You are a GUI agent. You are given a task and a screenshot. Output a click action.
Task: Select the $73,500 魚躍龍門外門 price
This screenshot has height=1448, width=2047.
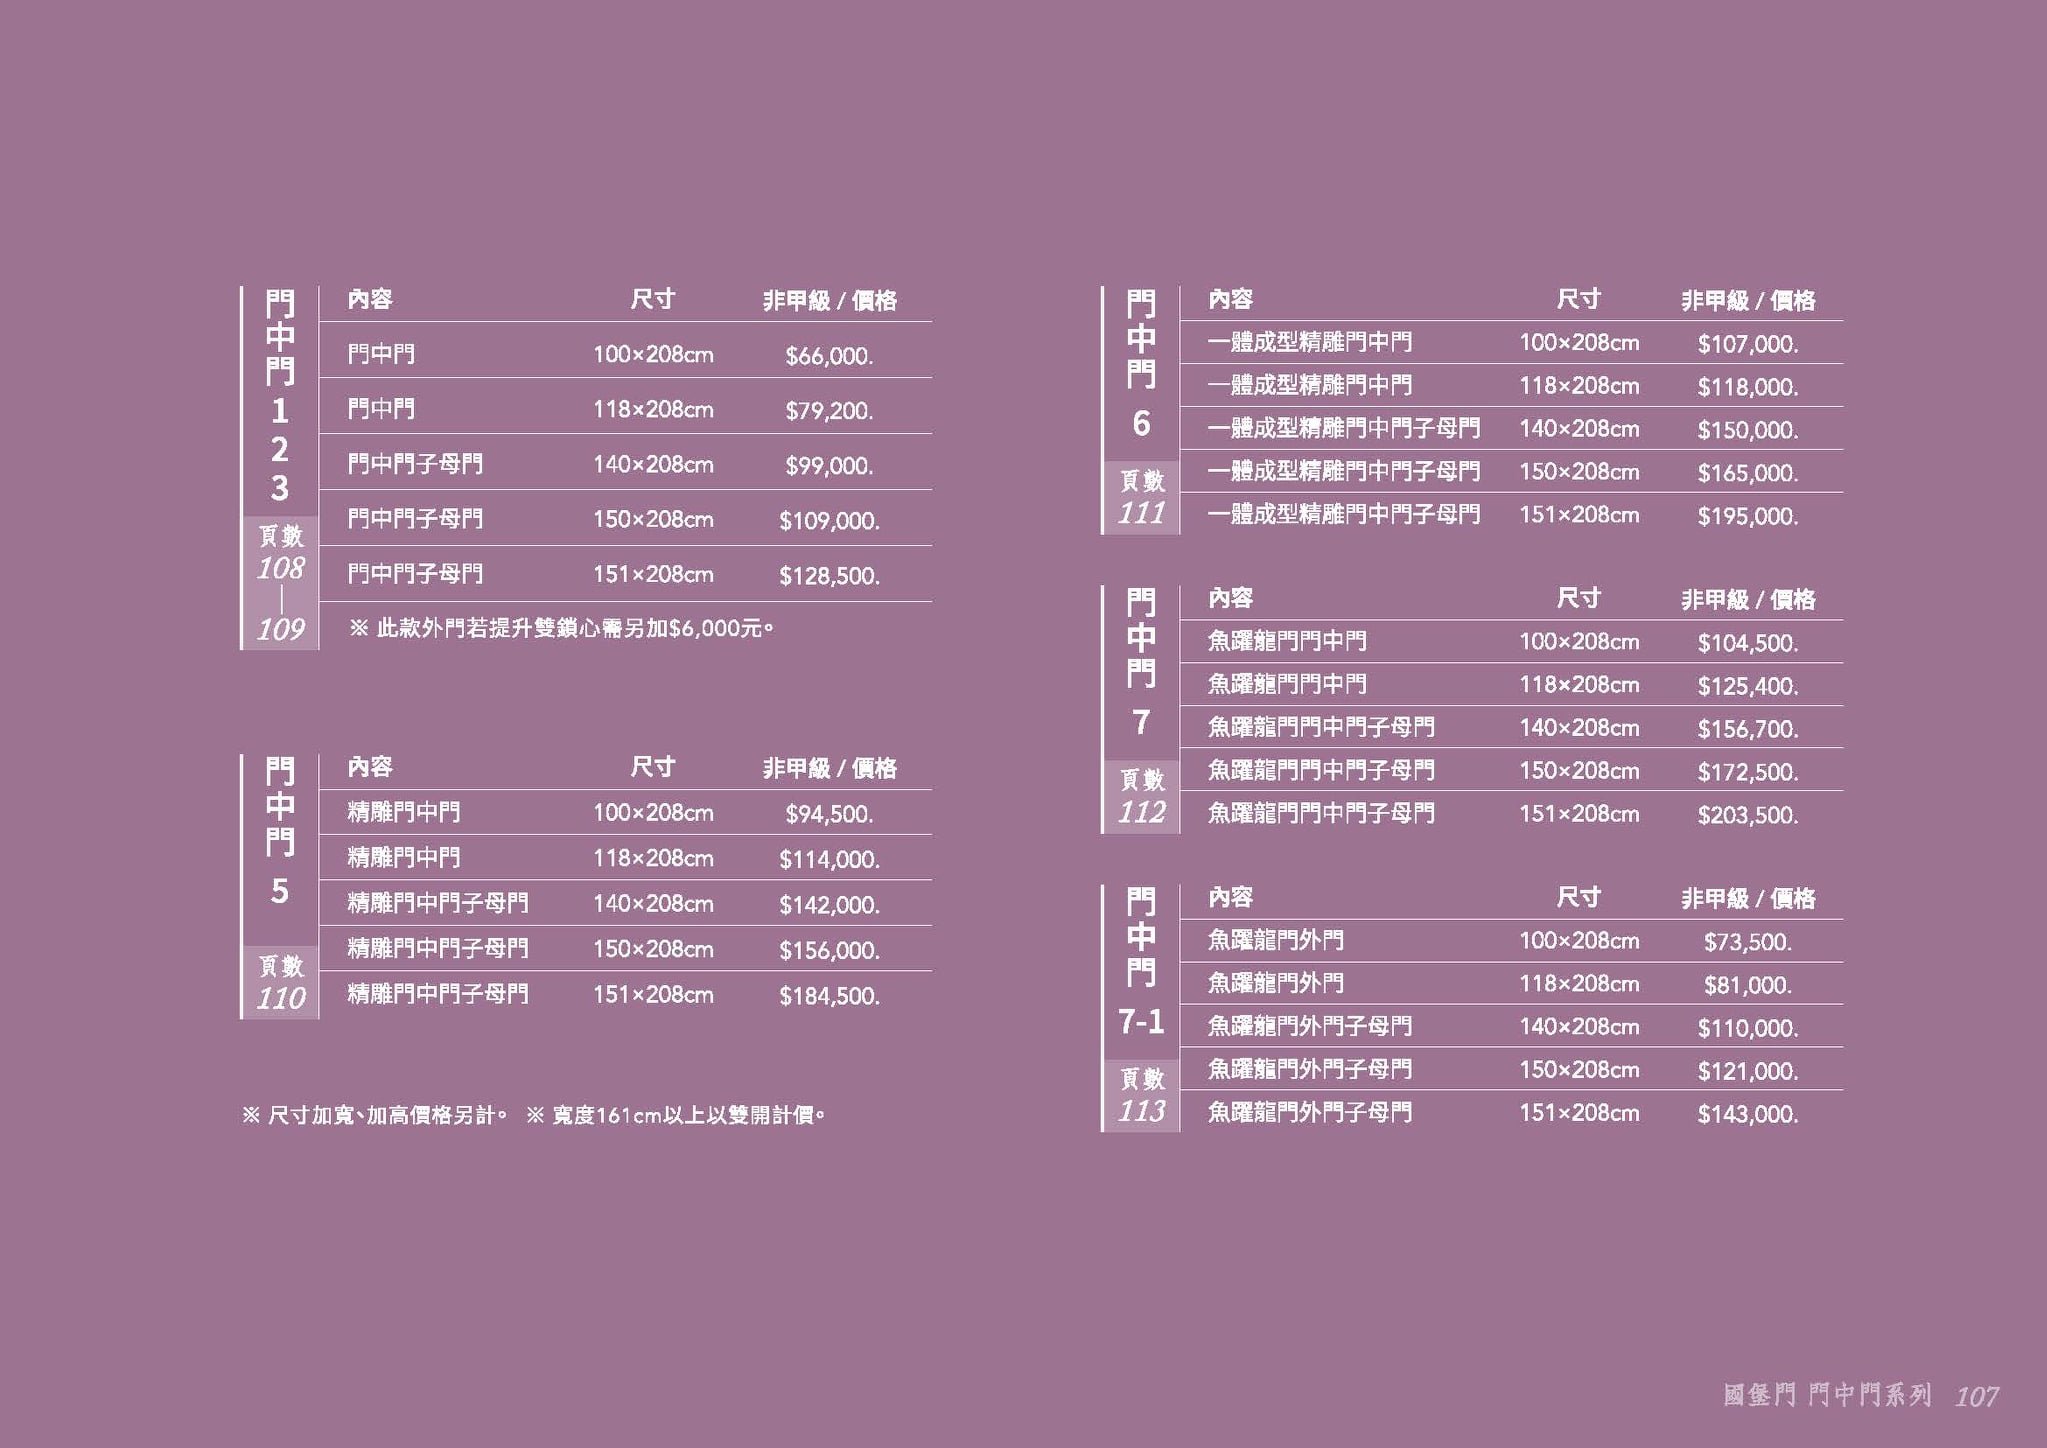(x=1747, y=942)
